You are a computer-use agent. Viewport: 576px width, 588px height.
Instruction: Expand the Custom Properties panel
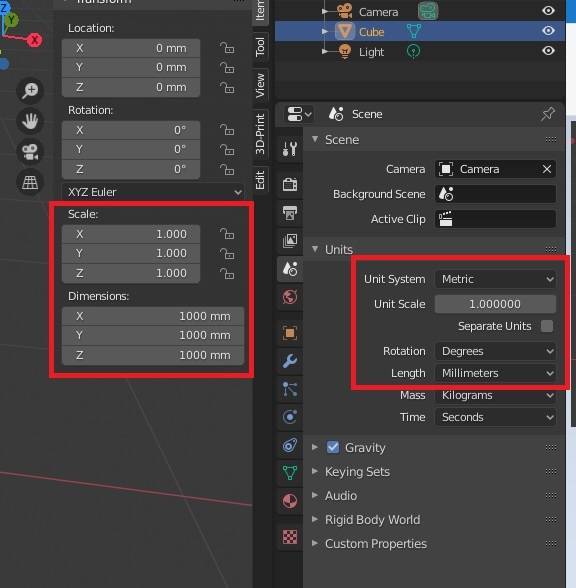pyautogui.click(x=376, y=543)
